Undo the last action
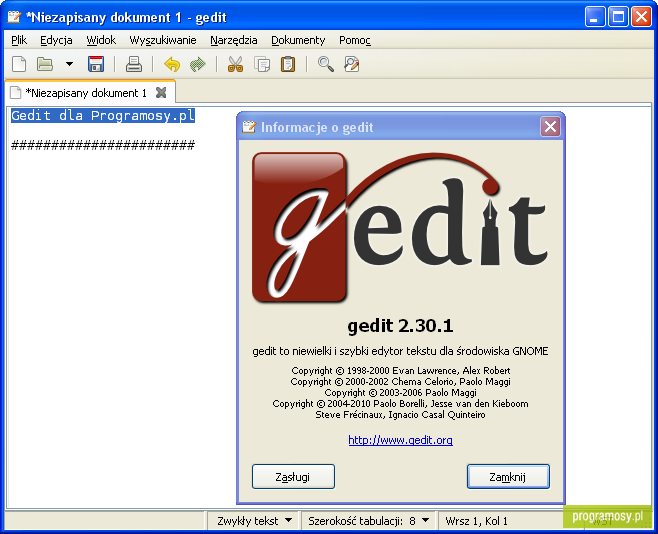 [172, 64]
